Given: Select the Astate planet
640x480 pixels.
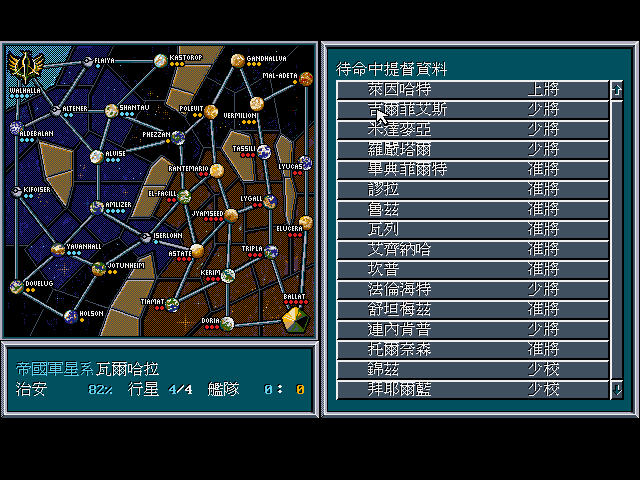Looking at the screenshot, I should (197, 251).
